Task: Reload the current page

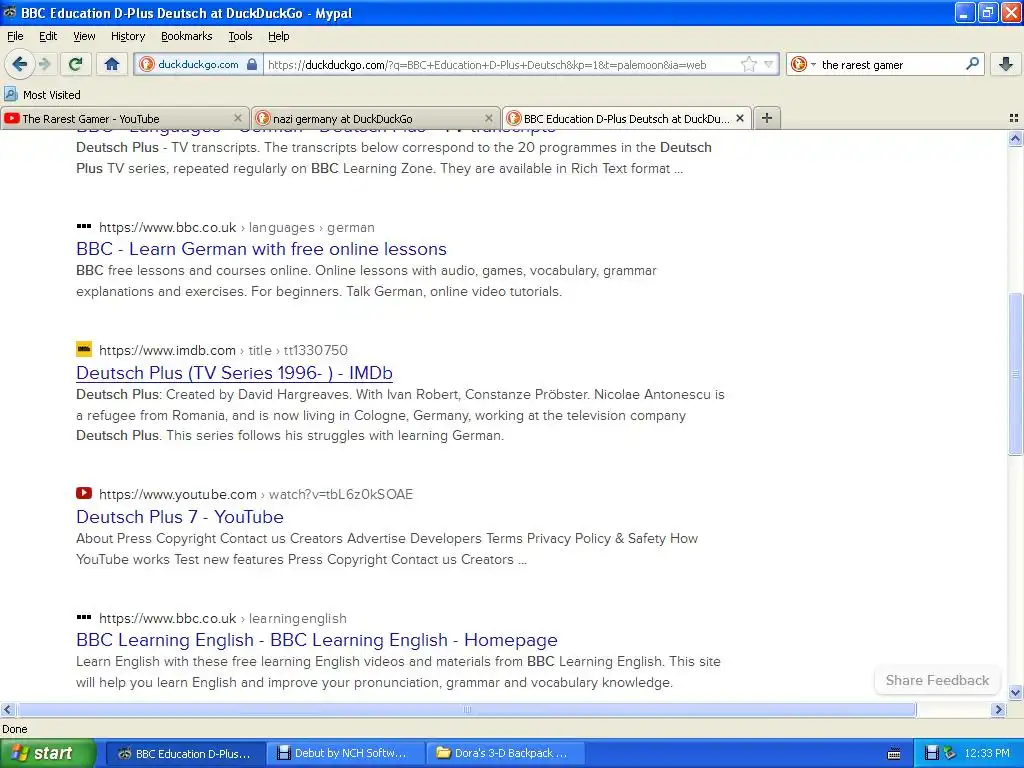Action: 76,64
